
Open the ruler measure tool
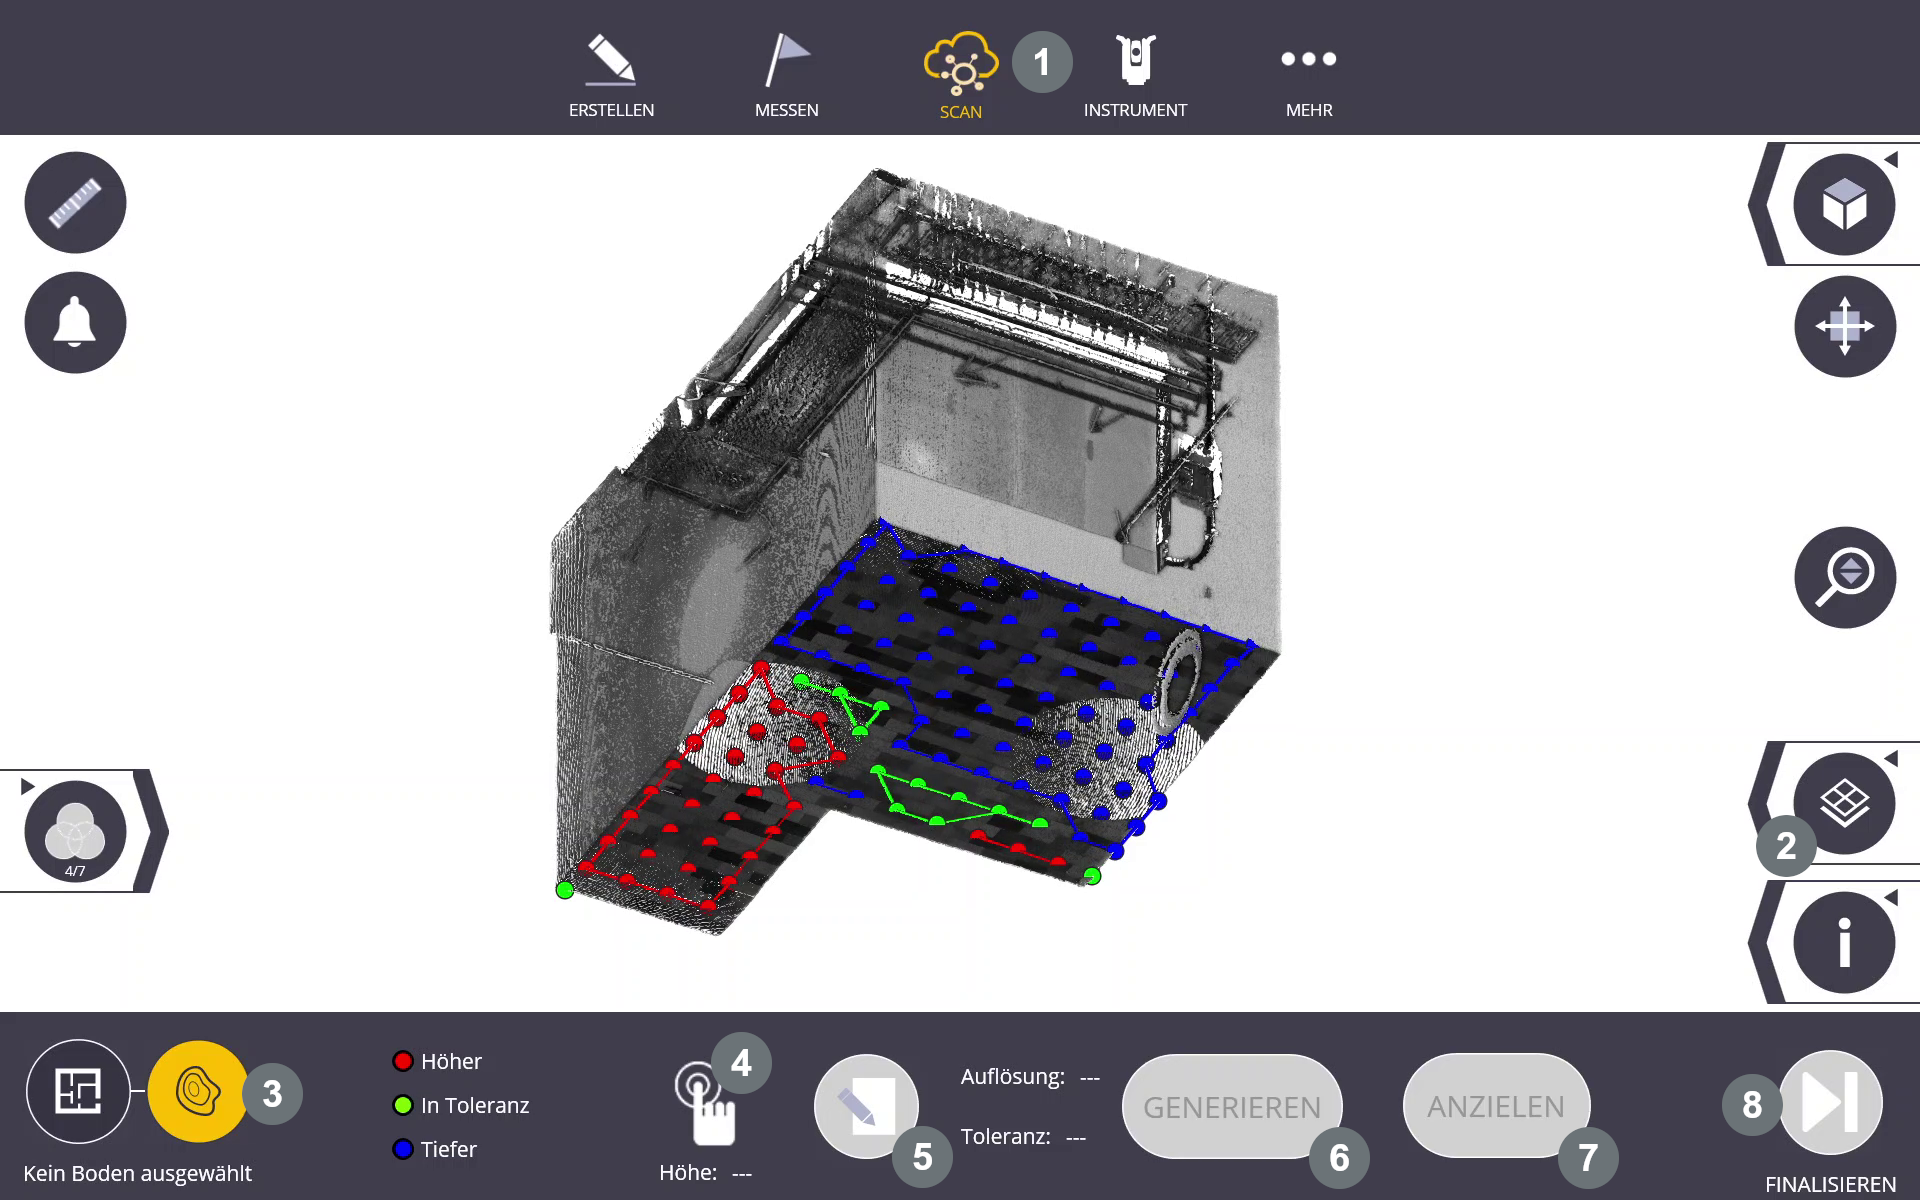(75, 203)
